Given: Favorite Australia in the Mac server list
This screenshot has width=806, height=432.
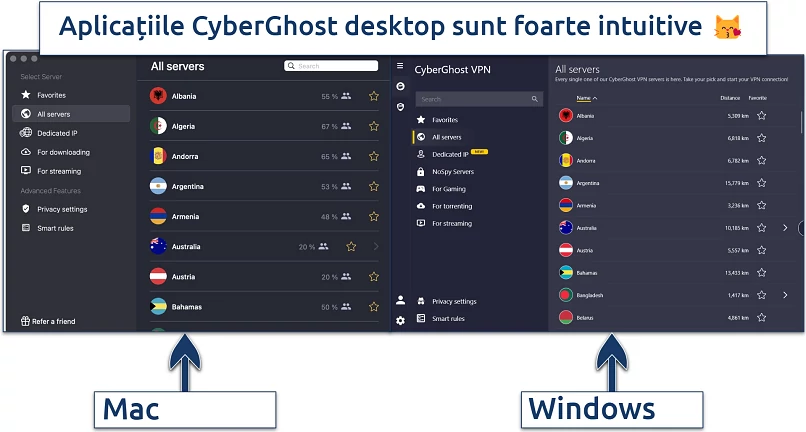Looking at the screenshot, I should pyautogui.click(x=351, y=247).
